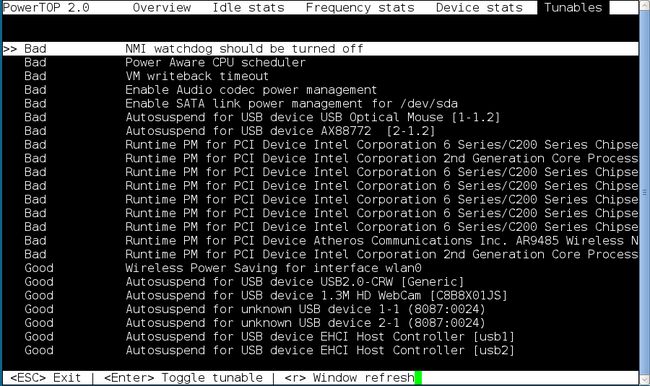Choose Wireless Power Saving for wlan0 row
Viewport: 650px width, 386px height.
[x=320, y=268]
